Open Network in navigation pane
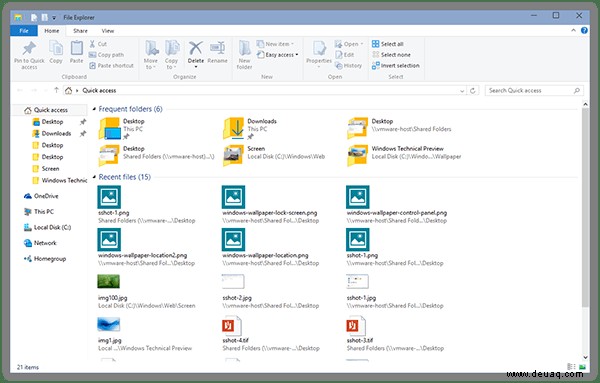Viewport: 600px width, 383px height. [40, 243]
